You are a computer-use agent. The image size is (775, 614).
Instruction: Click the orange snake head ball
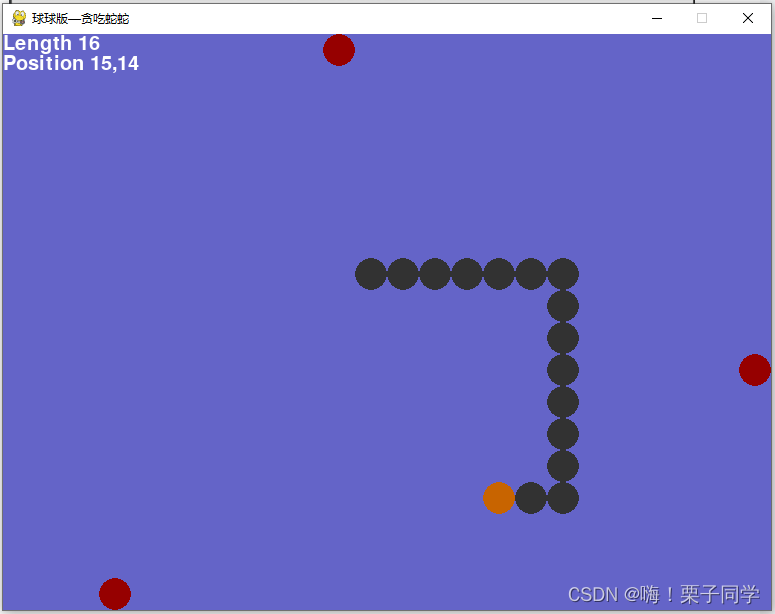coord(499,498)
